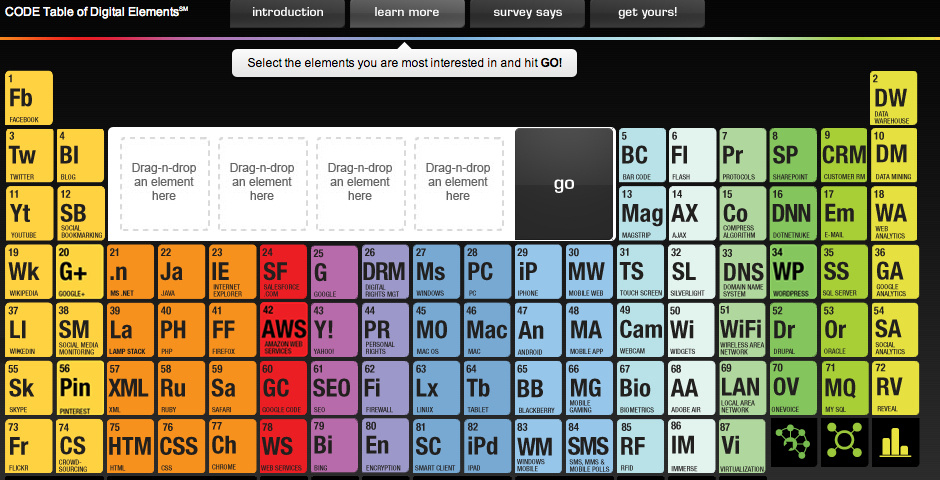Select the Wk Wikipedia element
Screen dimensions: 940x480
[29, 271]
